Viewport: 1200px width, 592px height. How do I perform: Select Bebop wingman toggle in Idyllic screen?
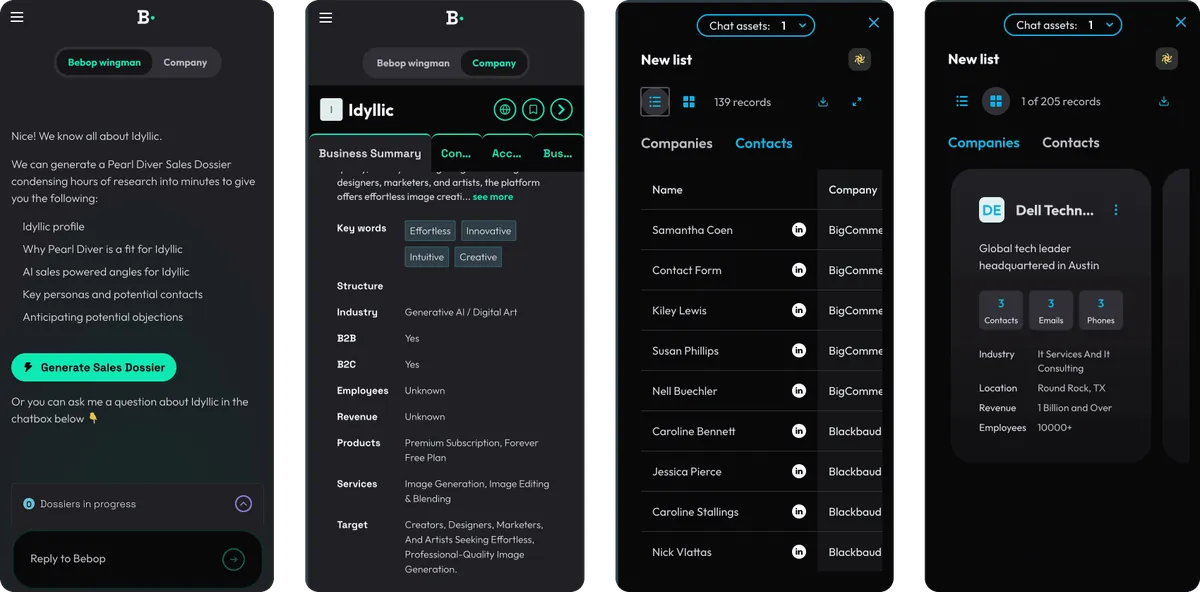413,63
